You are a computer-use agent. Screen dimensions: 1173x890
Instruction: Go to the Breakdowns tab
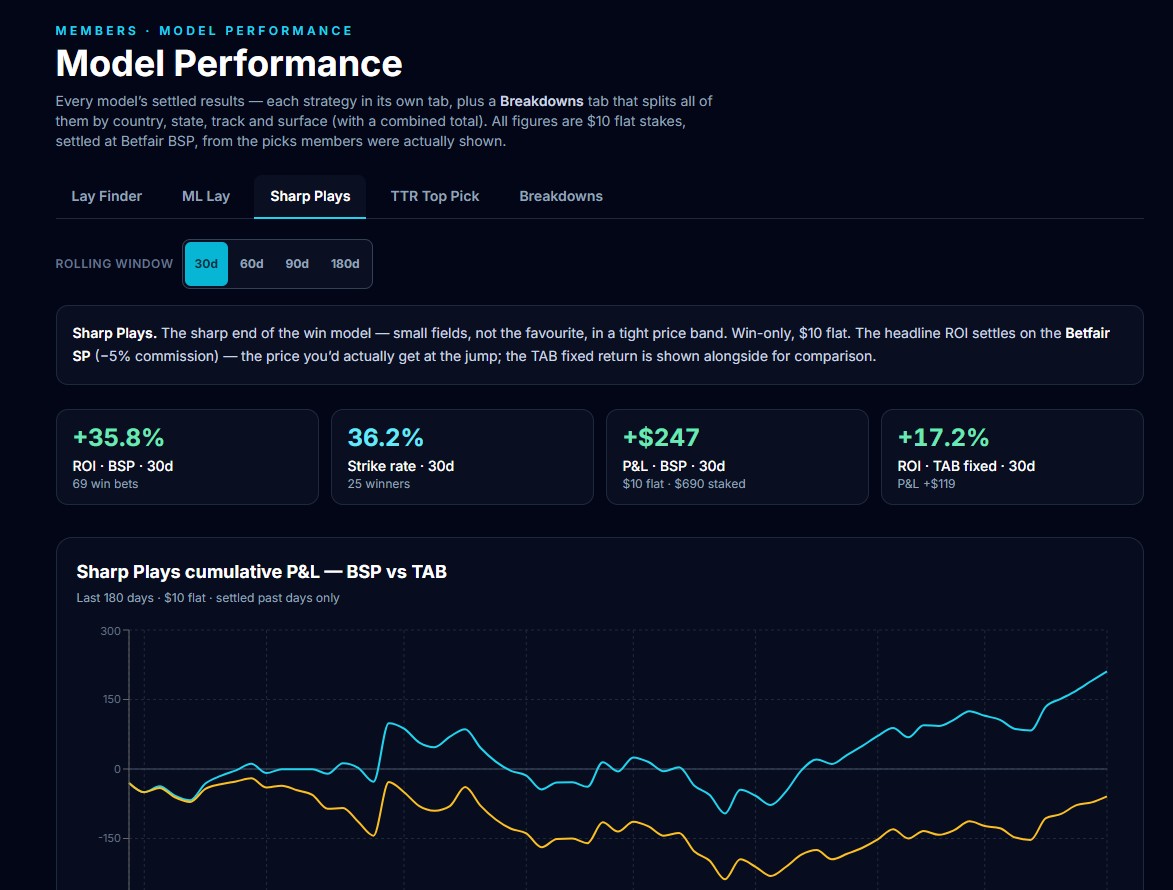pos(561,196)
